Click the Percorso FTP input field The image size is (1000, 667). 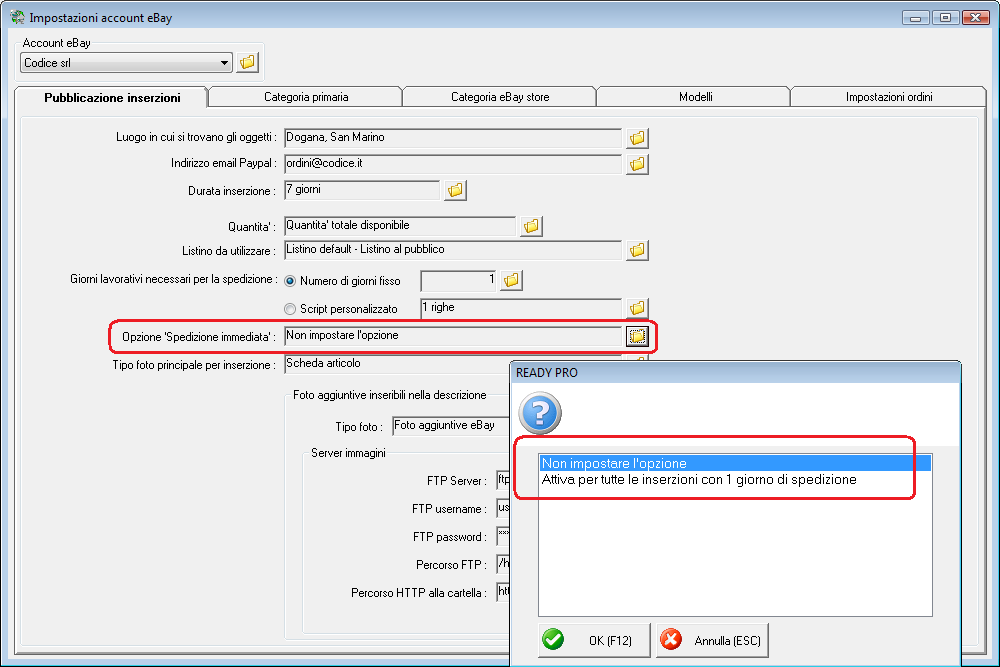(503, 564)
